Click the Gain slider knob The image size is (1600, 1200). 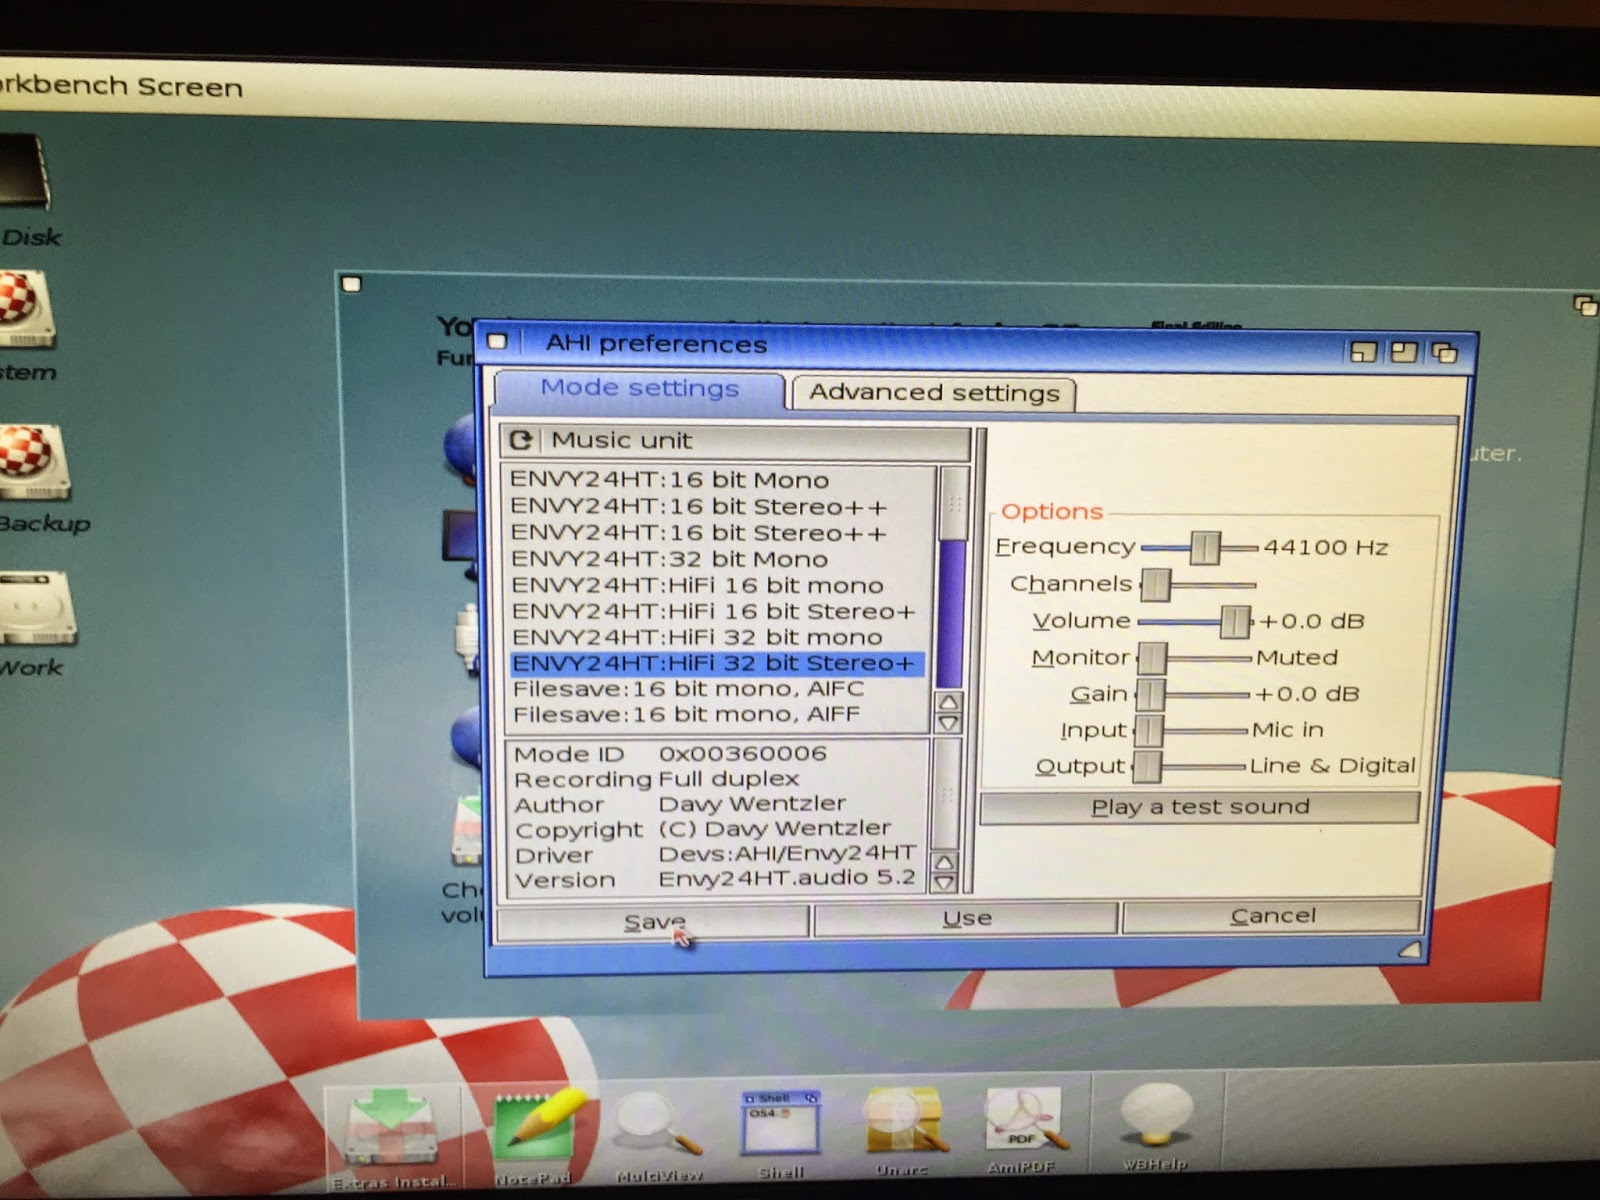[1151, 693]
